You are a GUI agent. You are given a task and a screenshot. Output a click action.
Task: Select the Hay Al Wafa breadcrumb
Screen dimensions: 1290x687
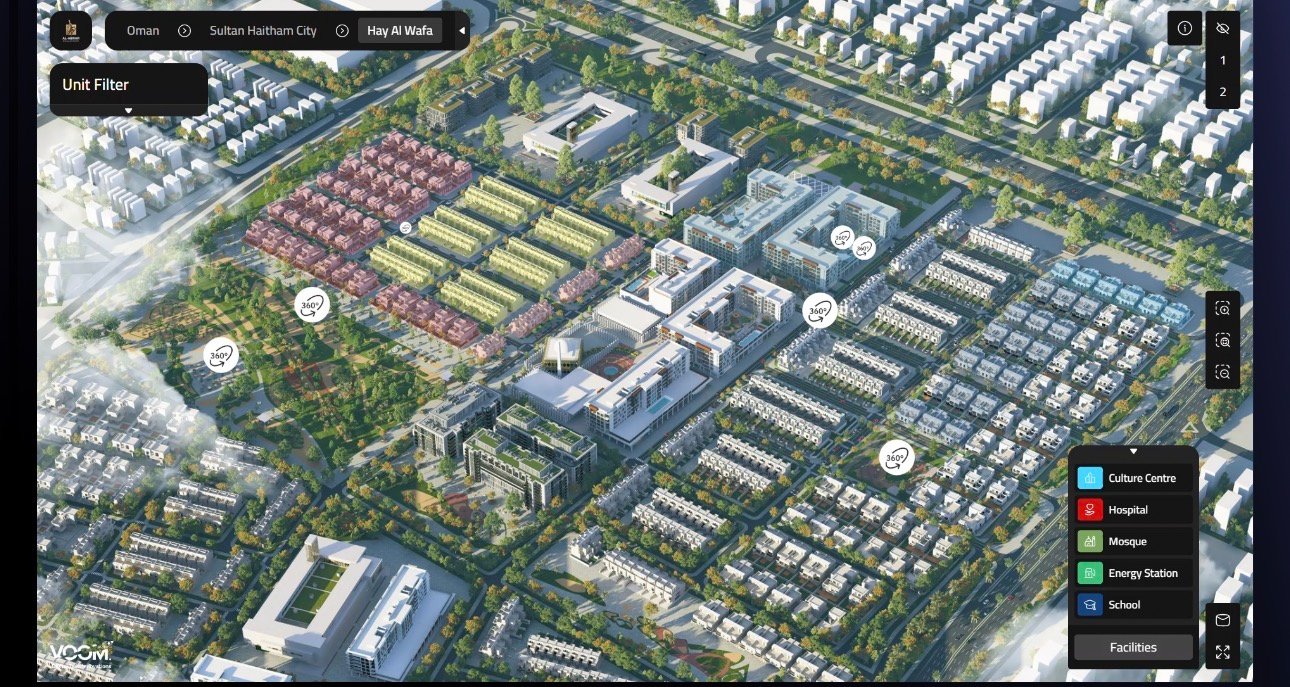[x=400, y=31]
